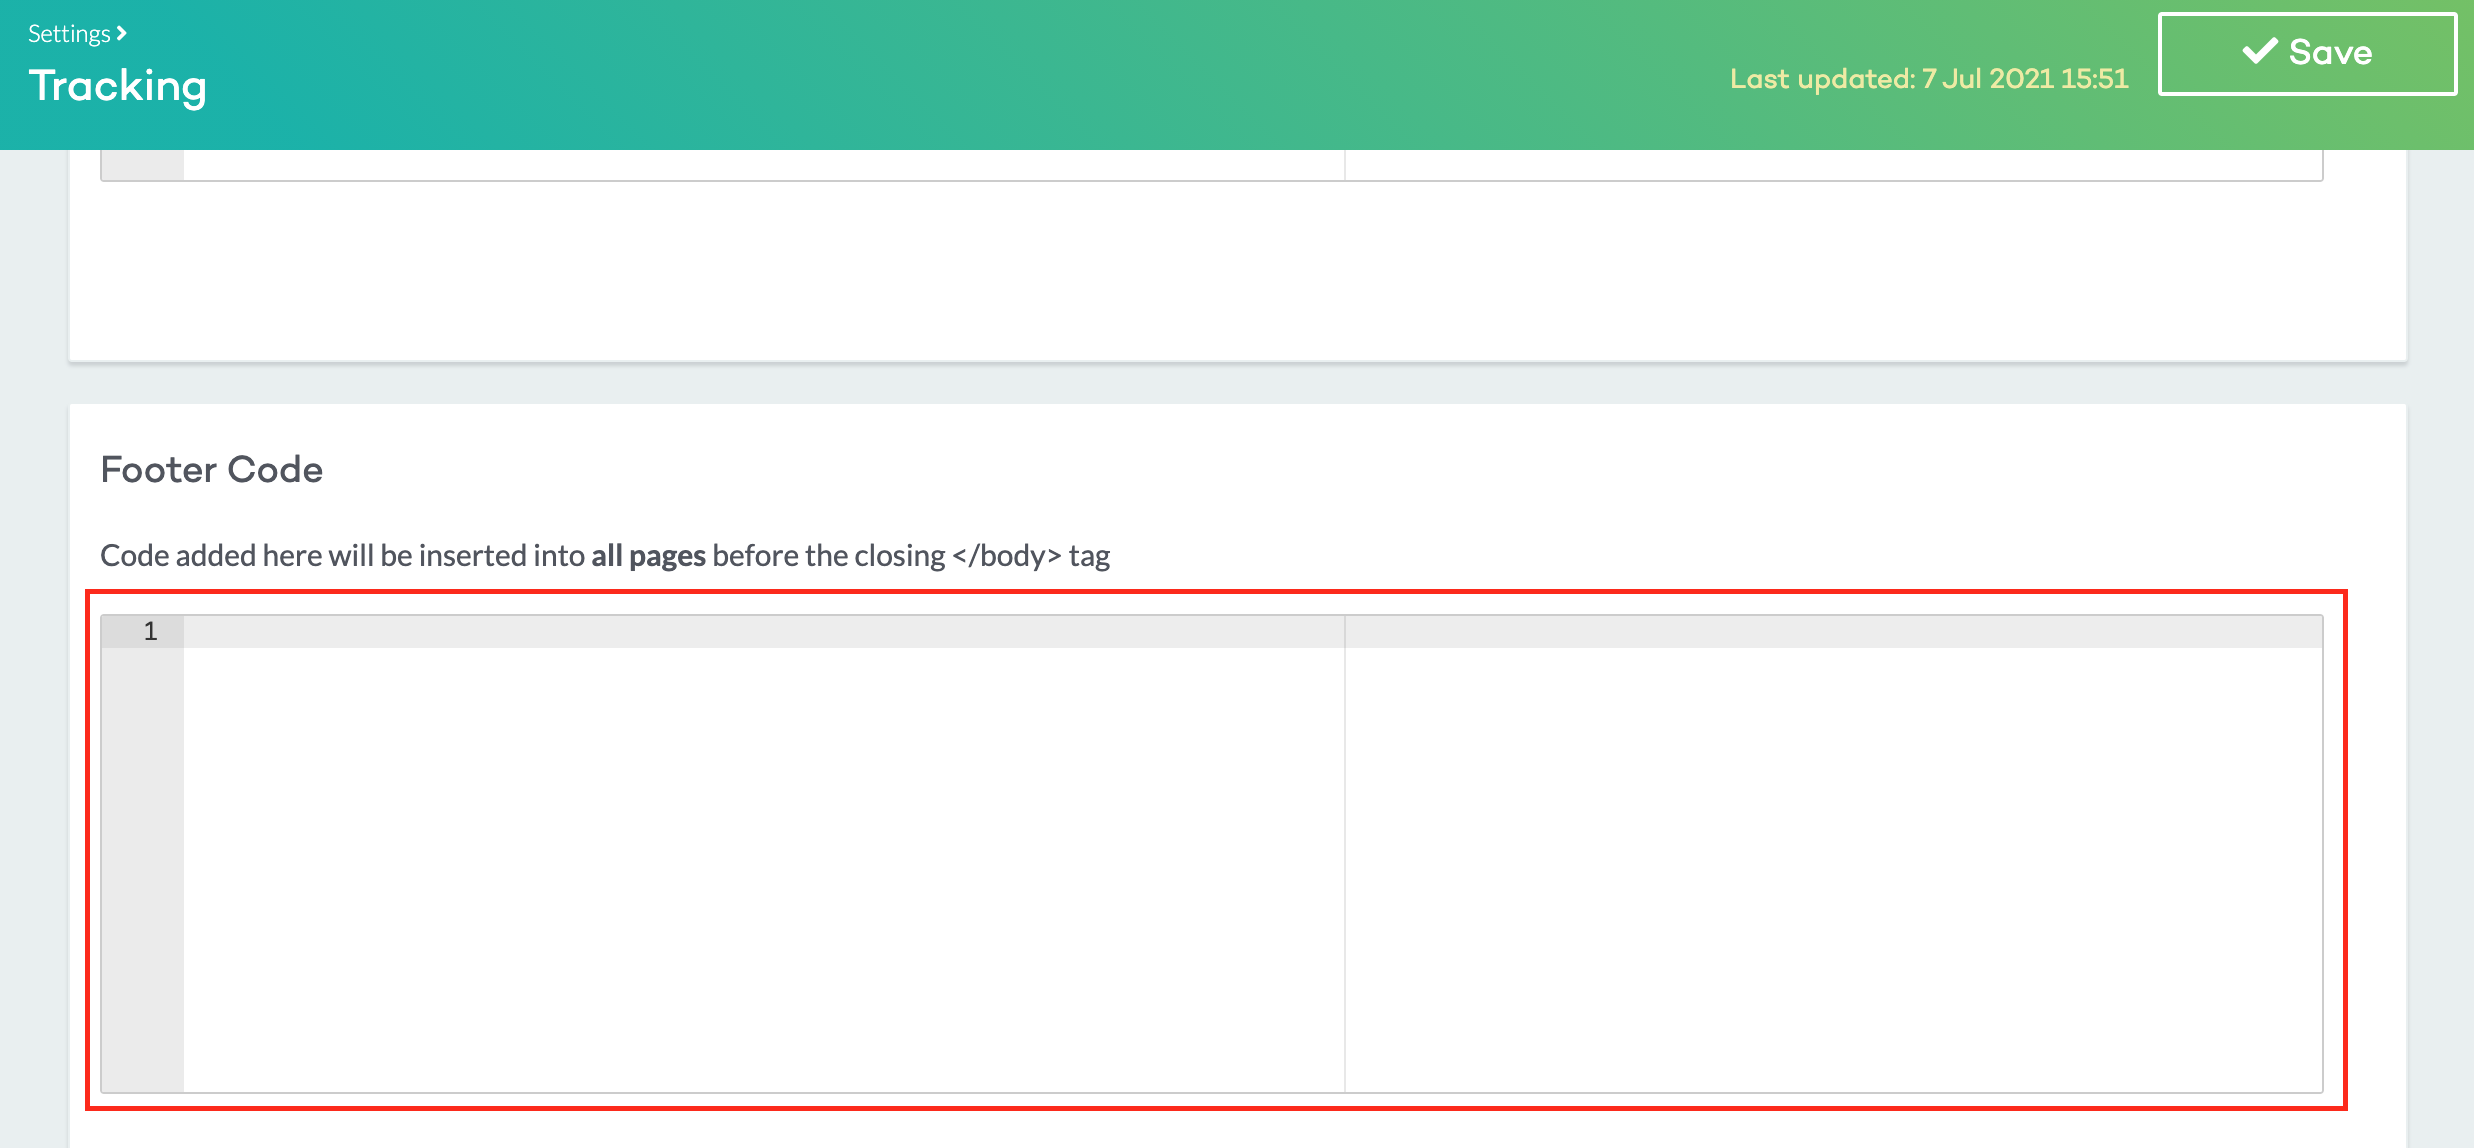Click bottom of the header code editor above
2474x1148 pixels.
click(x=1212, y=165)
